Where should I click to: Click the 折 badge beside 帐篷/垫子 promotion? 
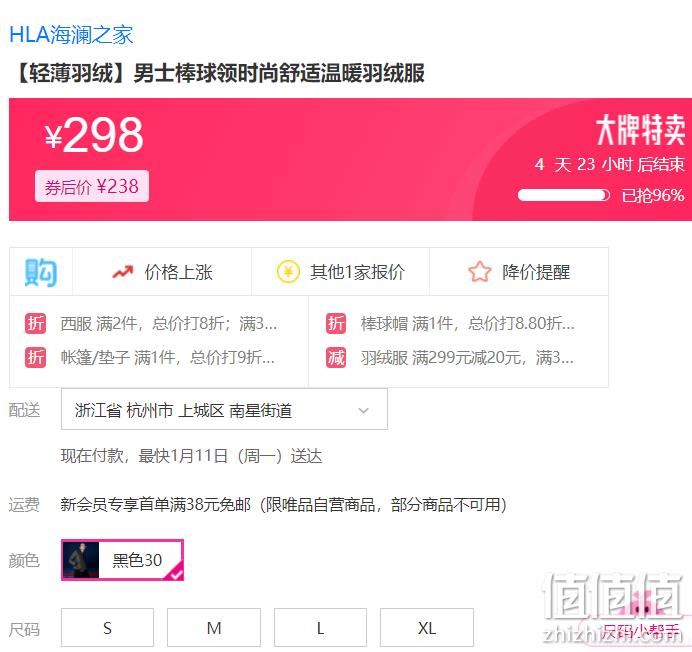click(x=35, y=357)
